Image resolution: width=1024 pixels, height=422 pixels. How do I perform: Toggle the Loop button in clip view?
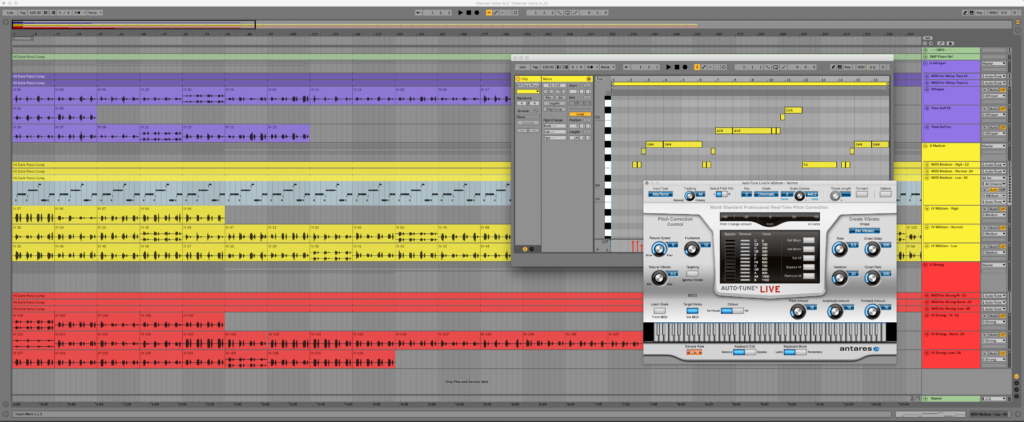coord(580,114)
